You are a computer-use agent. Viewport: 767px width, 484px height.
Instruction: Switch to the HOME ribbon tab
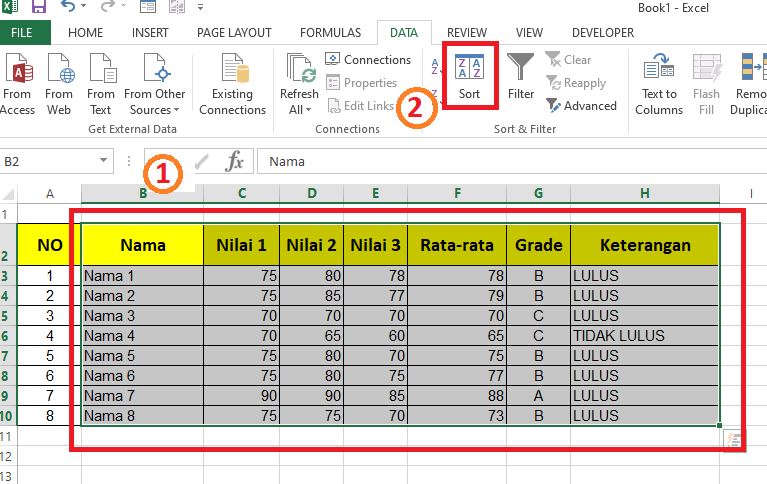click(86, 33)
